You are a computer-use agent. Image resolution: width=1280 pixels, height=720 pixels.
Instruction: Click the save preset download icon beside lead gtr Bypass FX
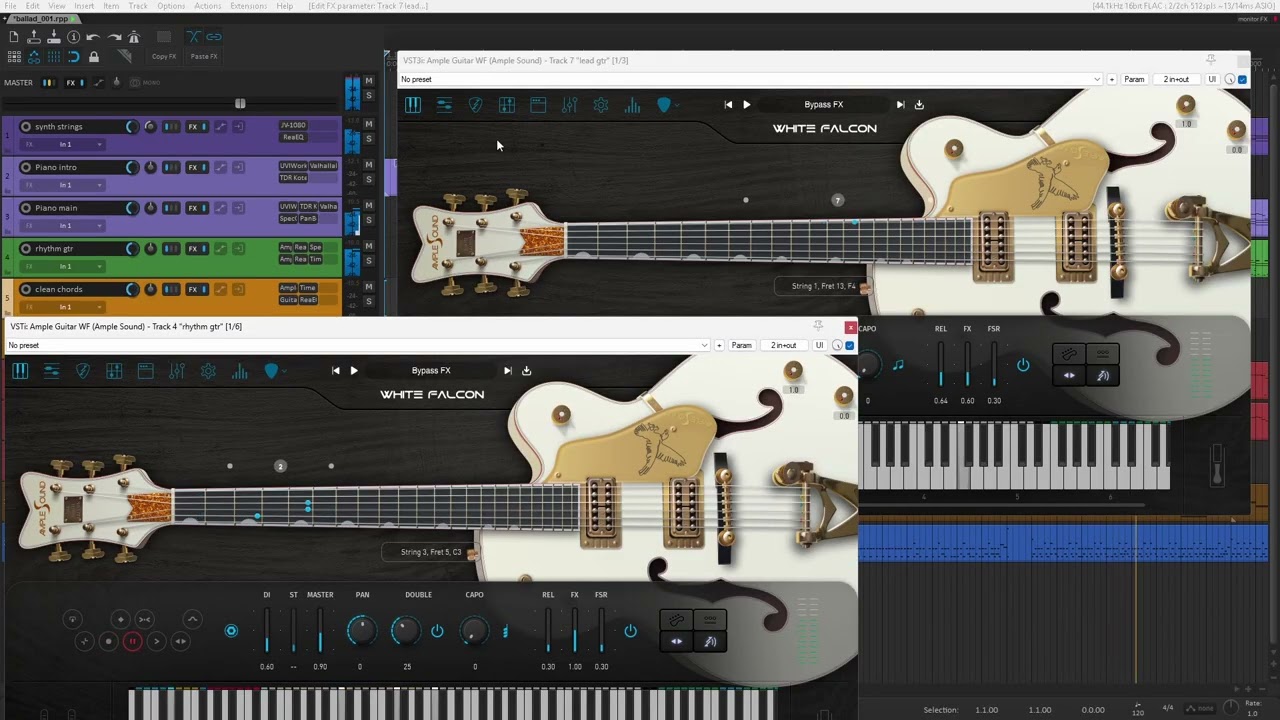pos(919,104)
